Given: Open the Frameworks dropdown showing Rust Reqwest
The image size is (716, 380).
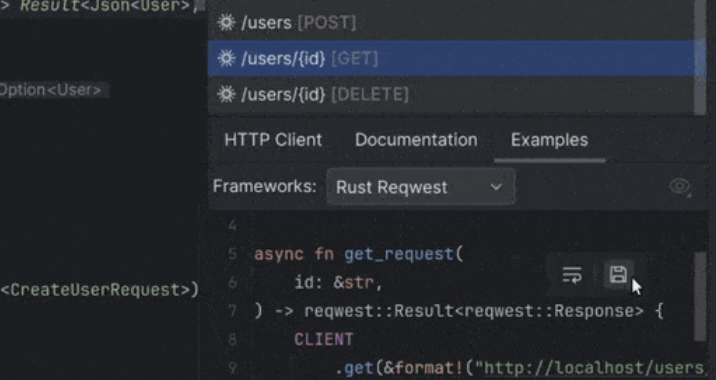Looking at the screenshot, I should [x=421, y=187].
